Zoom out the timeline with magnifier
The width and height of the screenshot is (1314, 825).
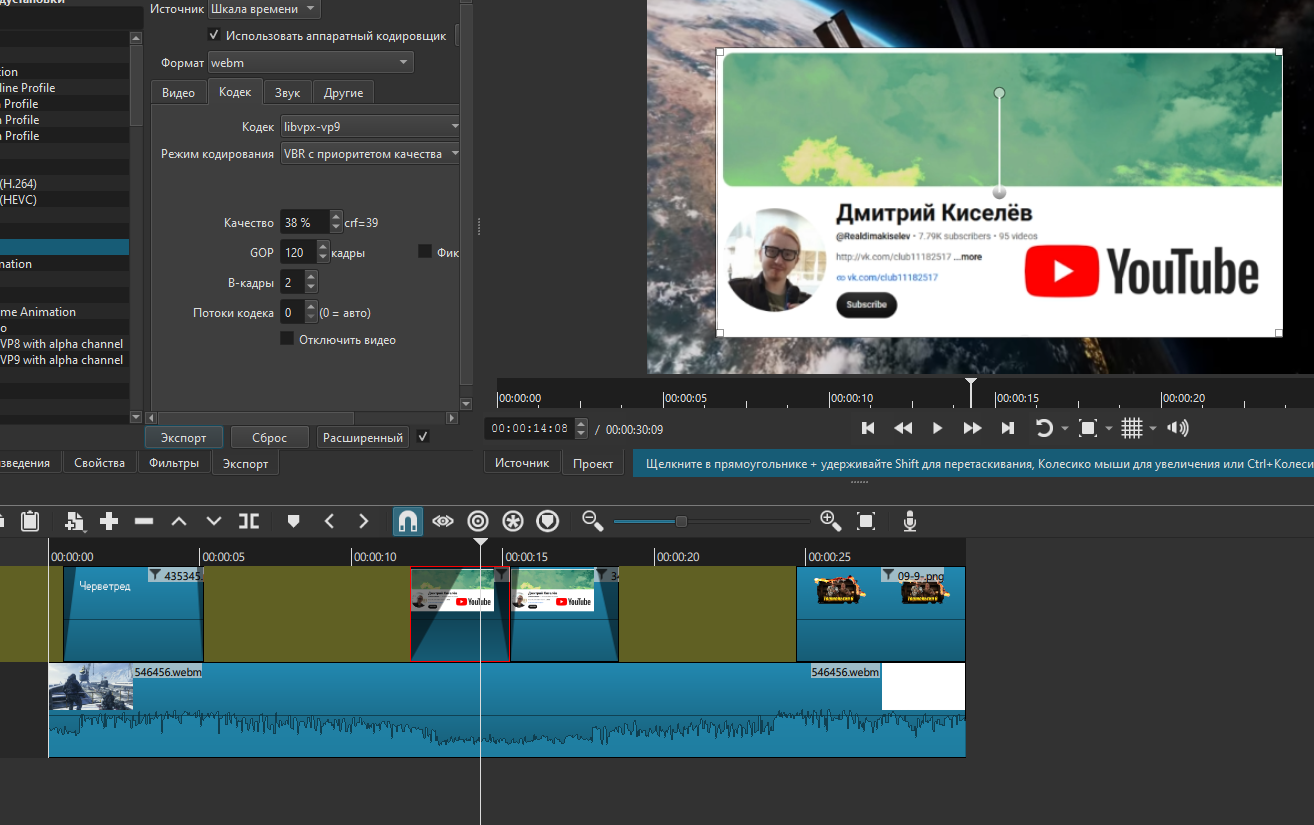(x=593, y=521)
